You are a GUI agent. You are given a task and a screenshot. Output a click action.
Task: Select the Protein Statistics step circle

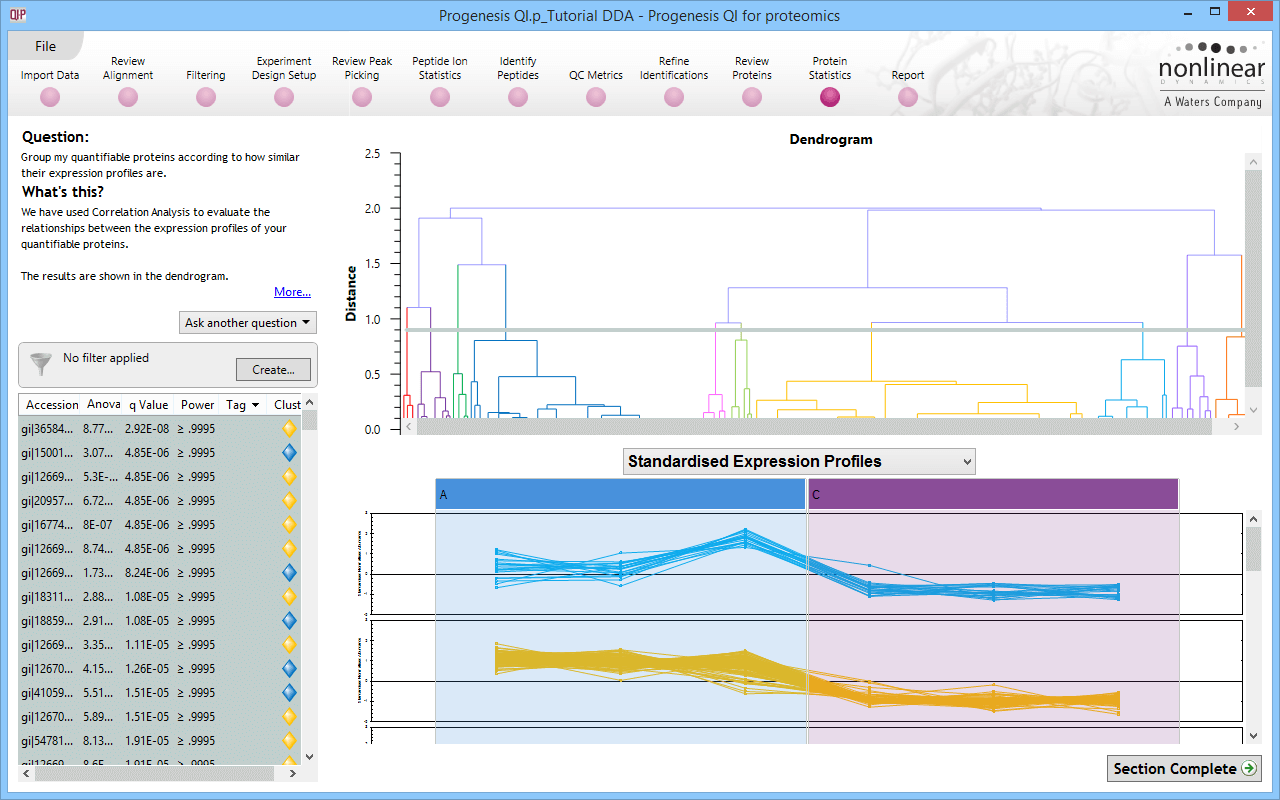pyautogui.click(x=830, y=97)
